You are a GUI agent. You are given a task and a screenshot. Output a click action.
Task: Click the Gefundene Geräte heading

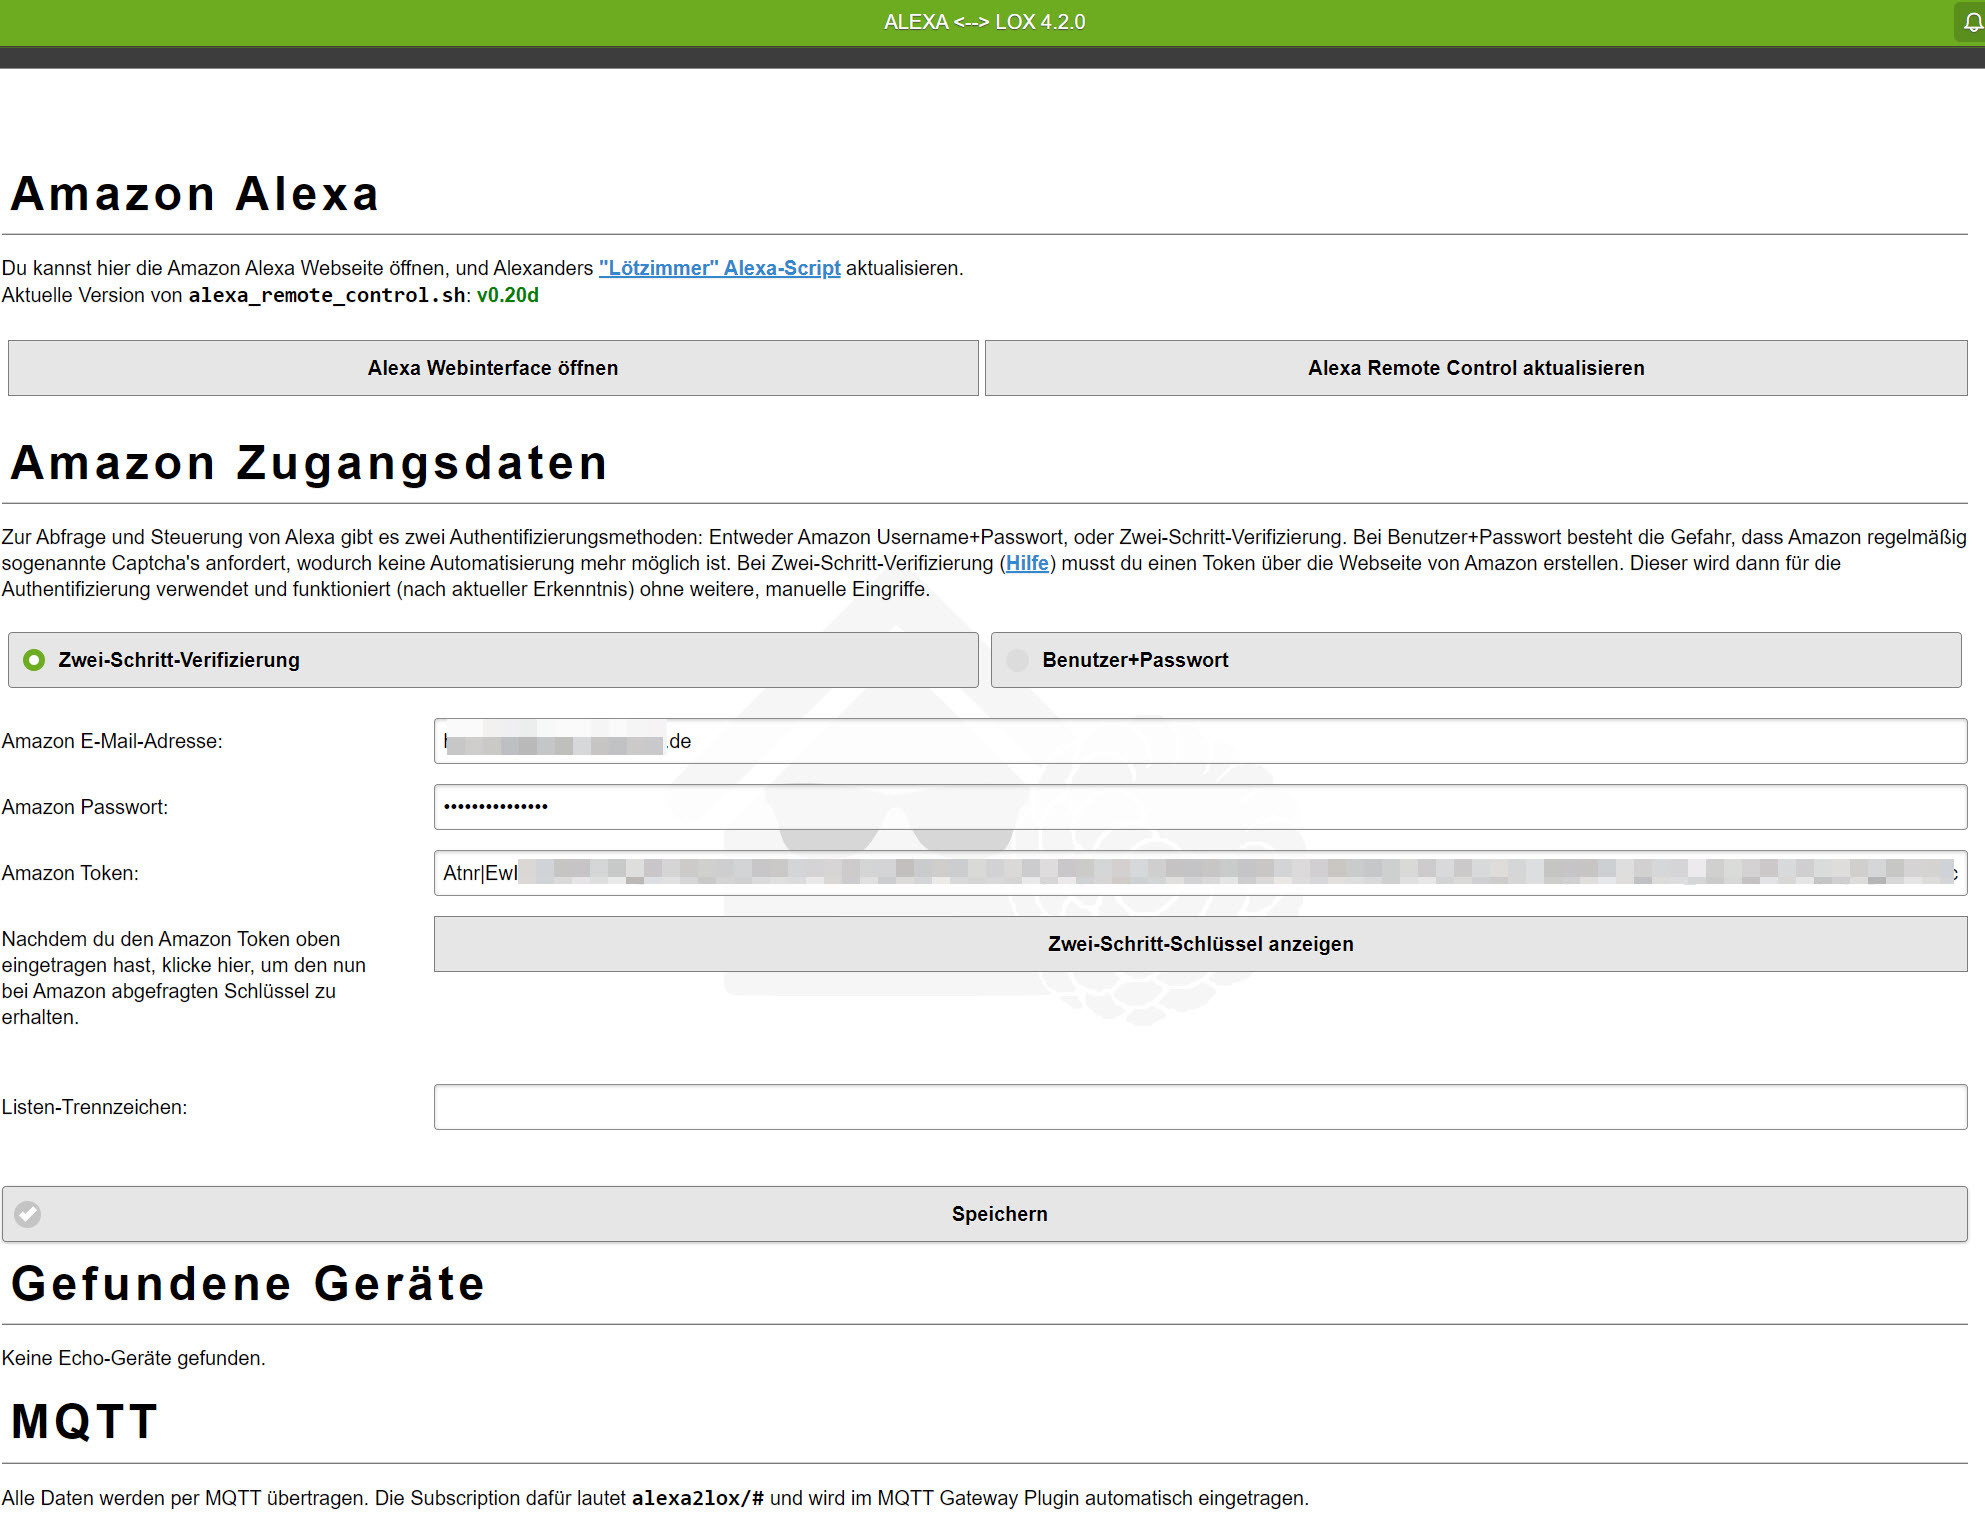click(248, 1284)
